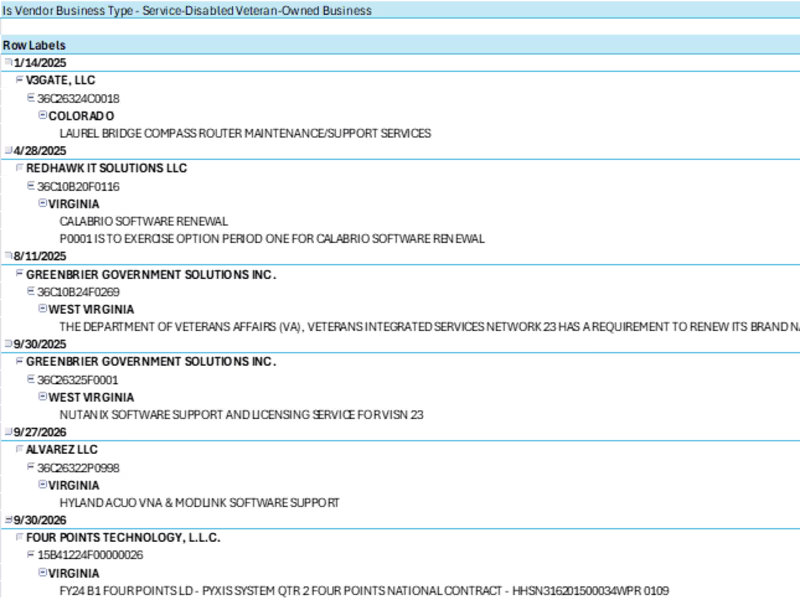
Task: Select the VETERANS INTEGRATED SERVICES NETWORK 23 description
Action: (x=430, y=327)
